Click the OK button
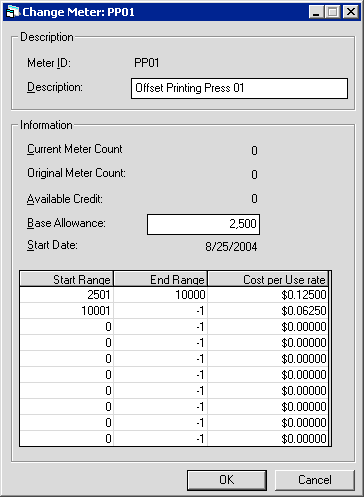Screen dimensions: 364x497 pos(227,480)
